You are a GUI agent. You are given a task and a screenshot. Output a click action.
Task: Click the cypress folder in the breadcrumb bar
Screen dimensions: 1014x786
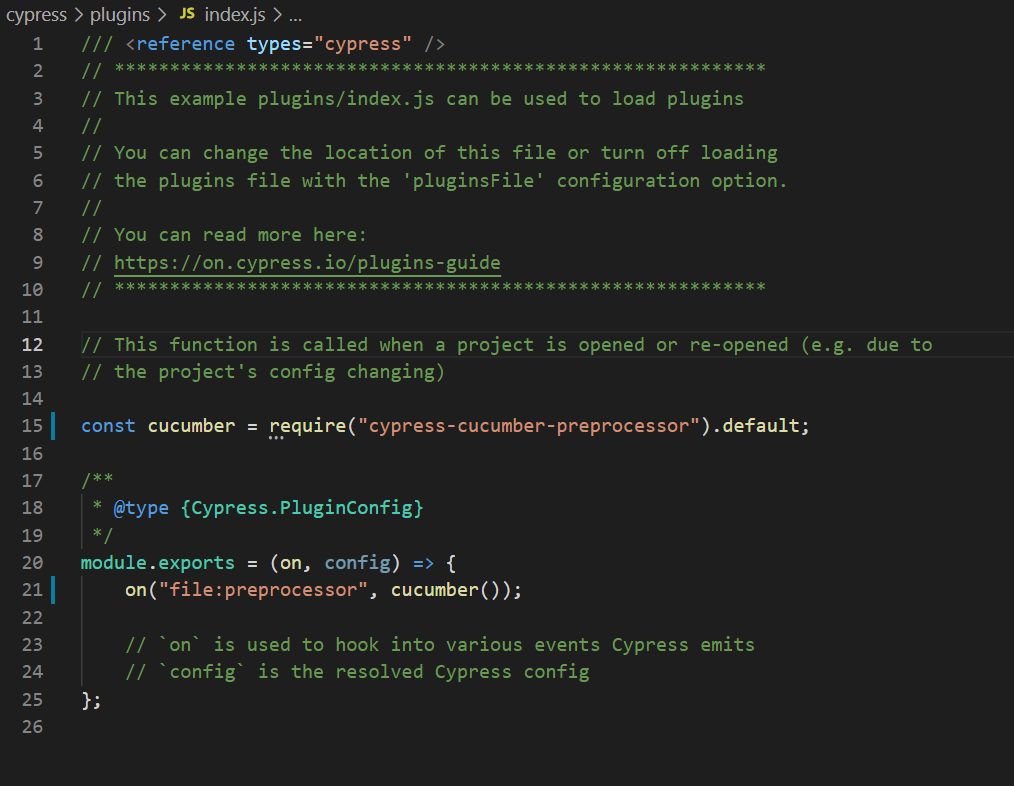click(36, 14)
